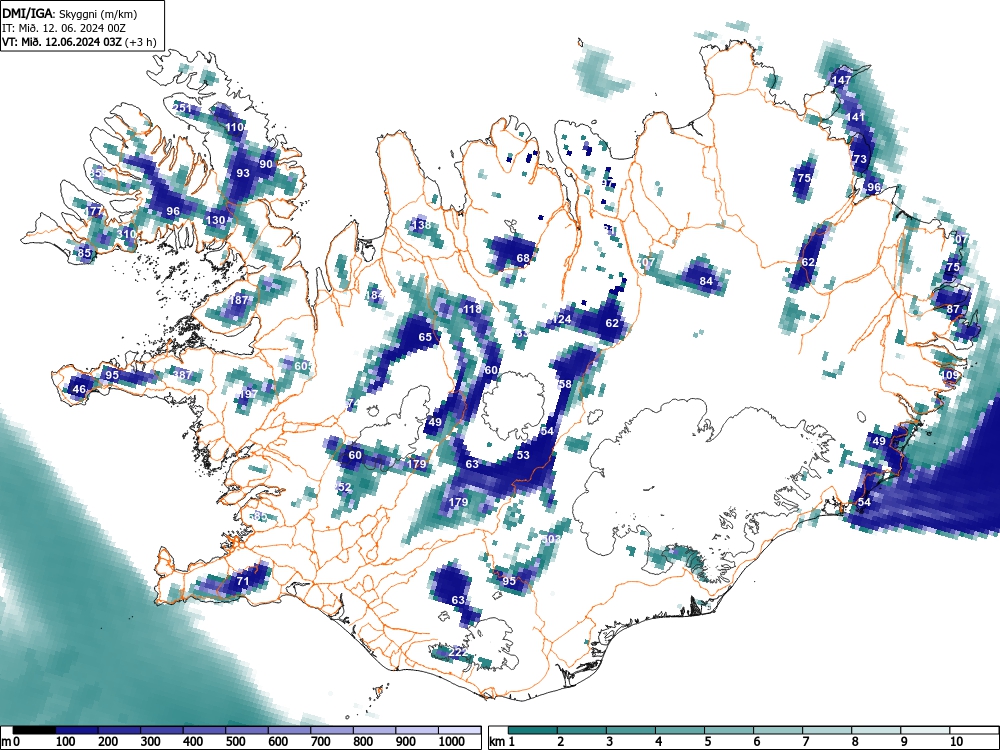Pick the dark blue swatch between 100 and 200
1000x750 pixels.
click(77, 730)
